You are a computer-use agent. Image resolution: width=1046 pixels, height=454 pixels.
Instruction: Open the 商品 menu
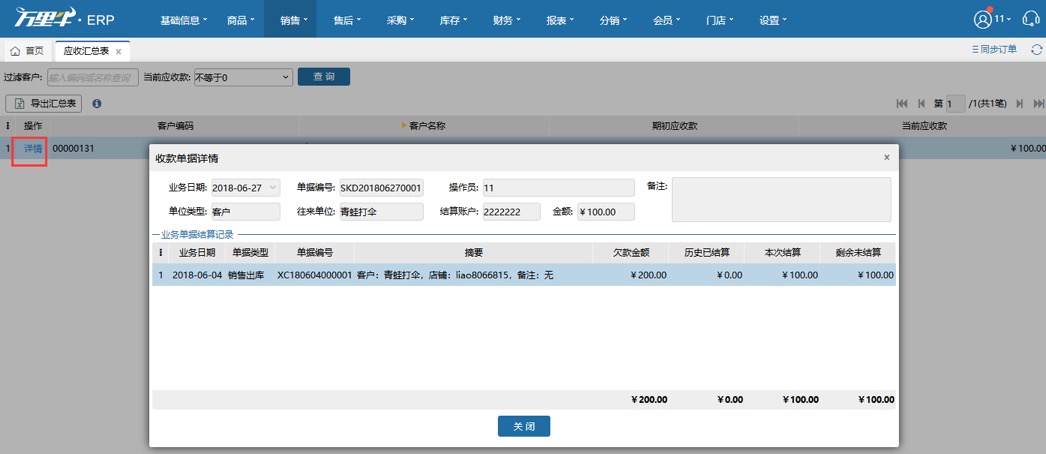[x=240, y=20]
